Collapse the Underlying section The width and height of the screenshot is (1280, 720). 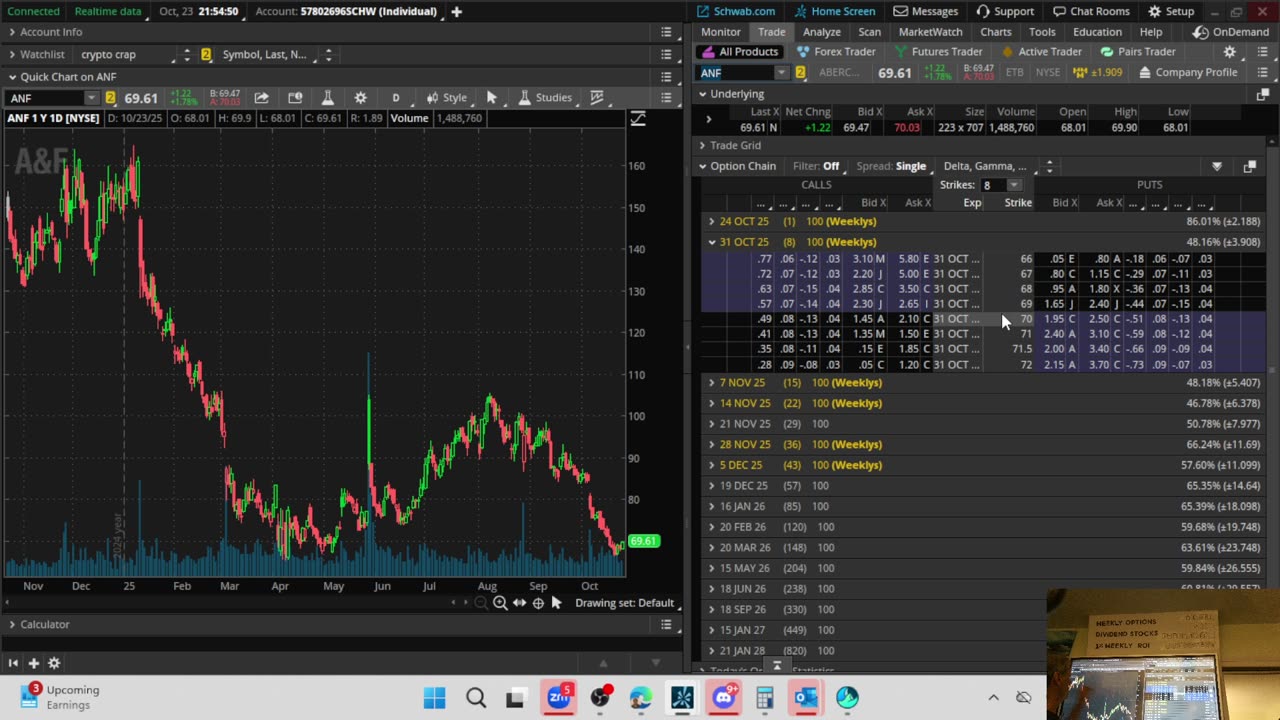702,94
